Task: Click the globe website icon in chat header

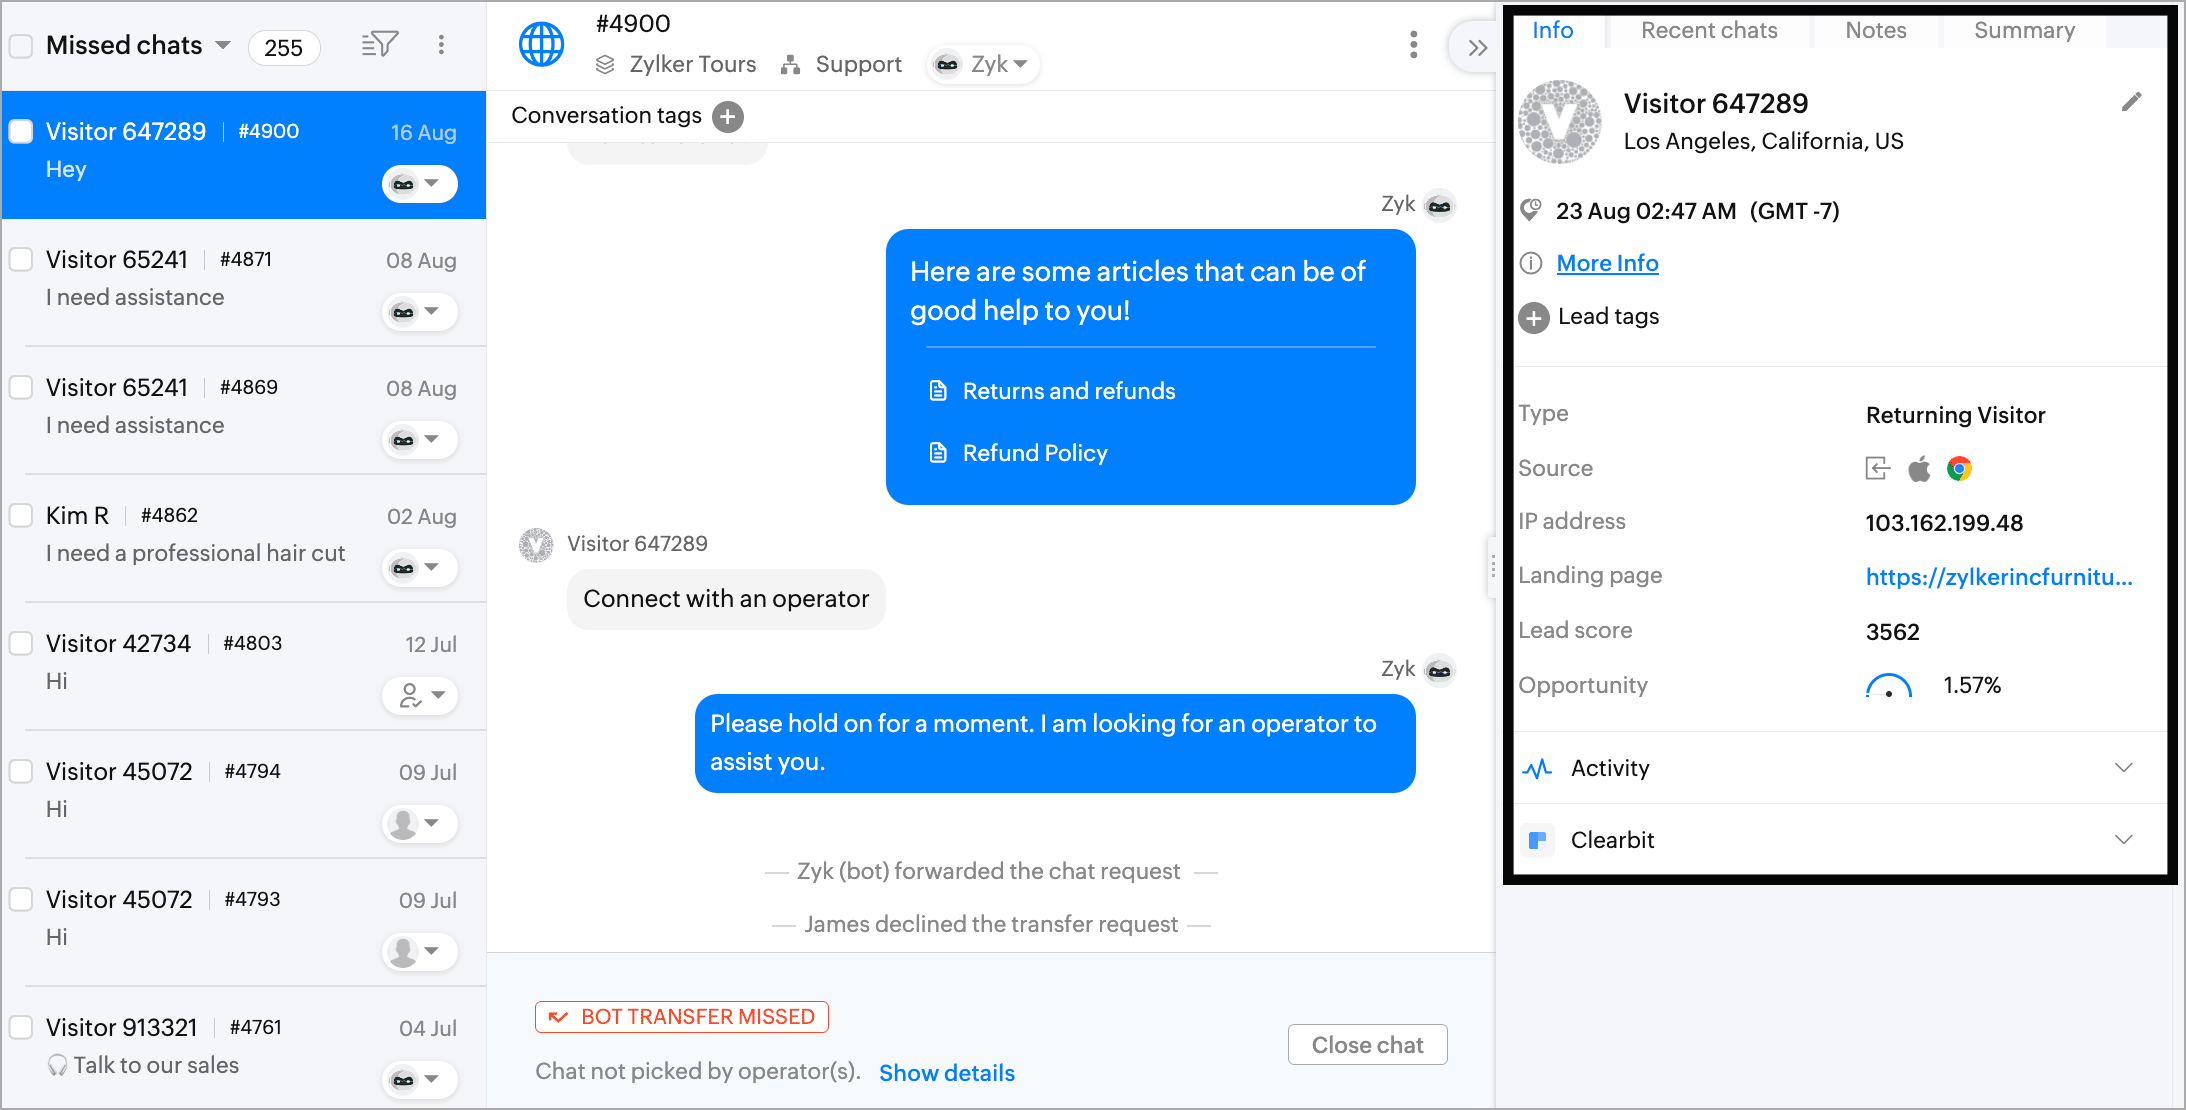Action: 541,44
